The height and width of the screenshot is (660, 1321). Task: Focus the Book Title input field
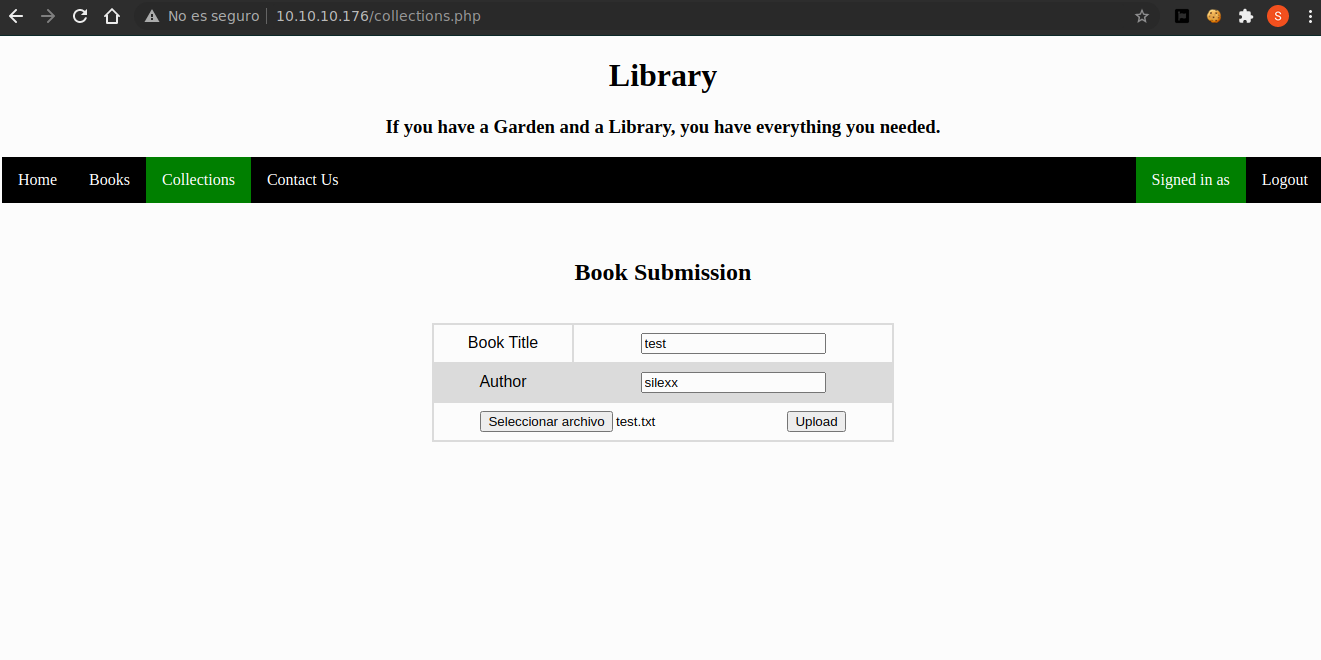pos(733,343)
